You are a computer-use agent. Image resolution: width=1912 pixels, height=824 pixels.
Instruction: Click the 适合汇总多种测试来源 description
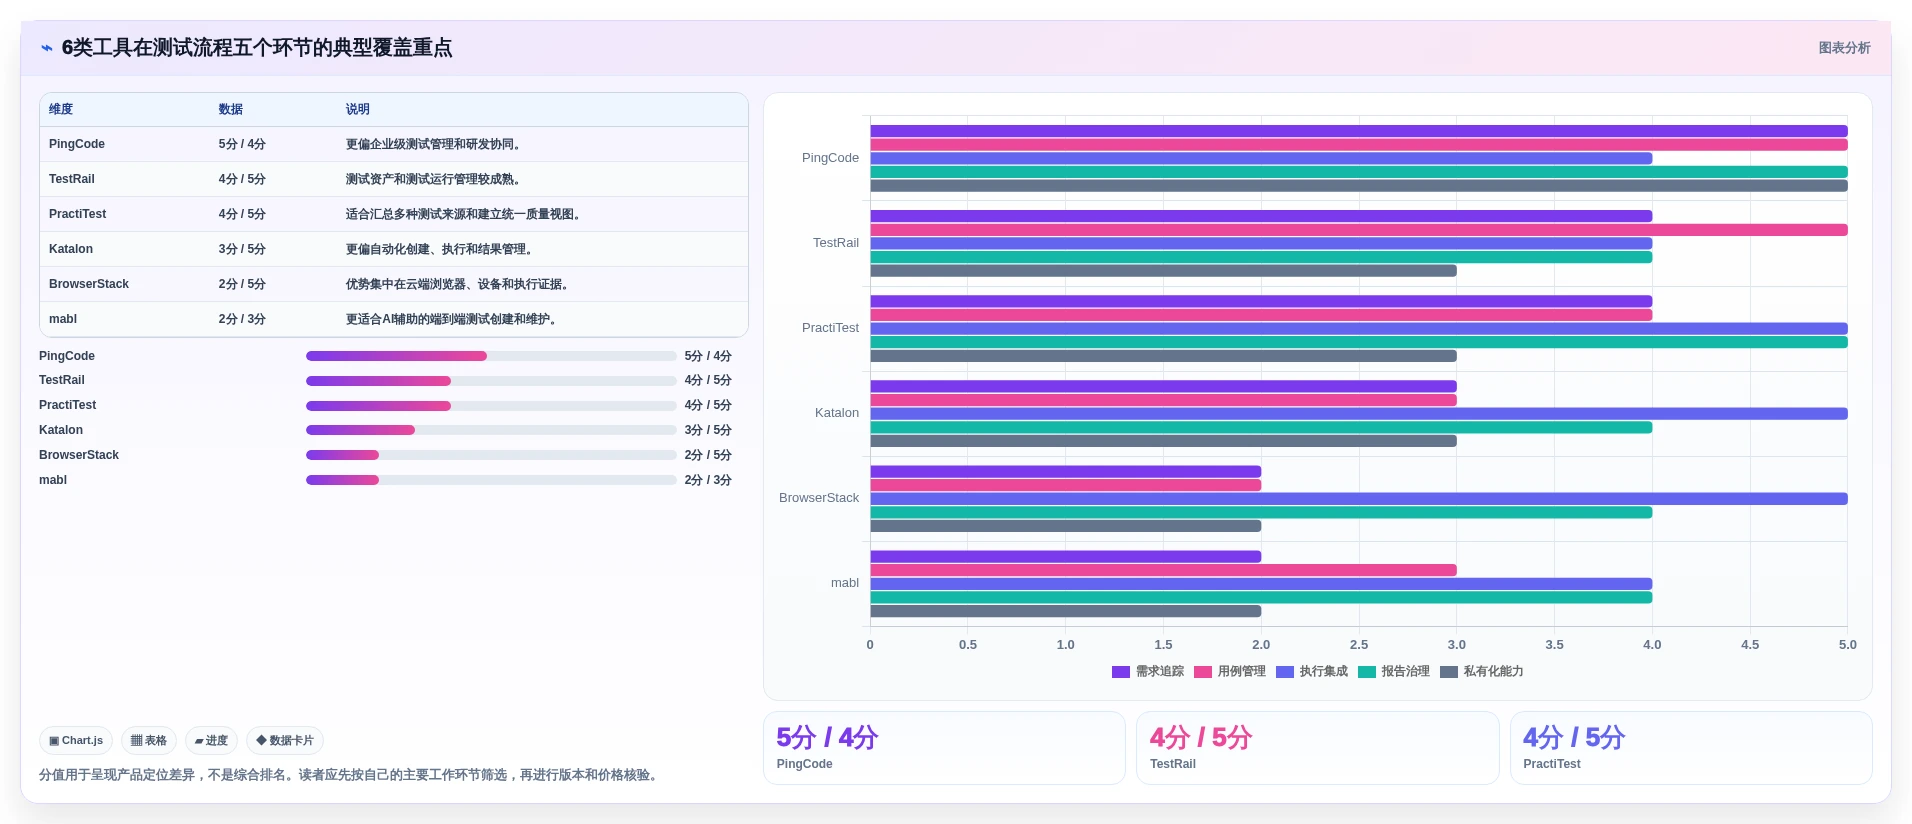463,214
